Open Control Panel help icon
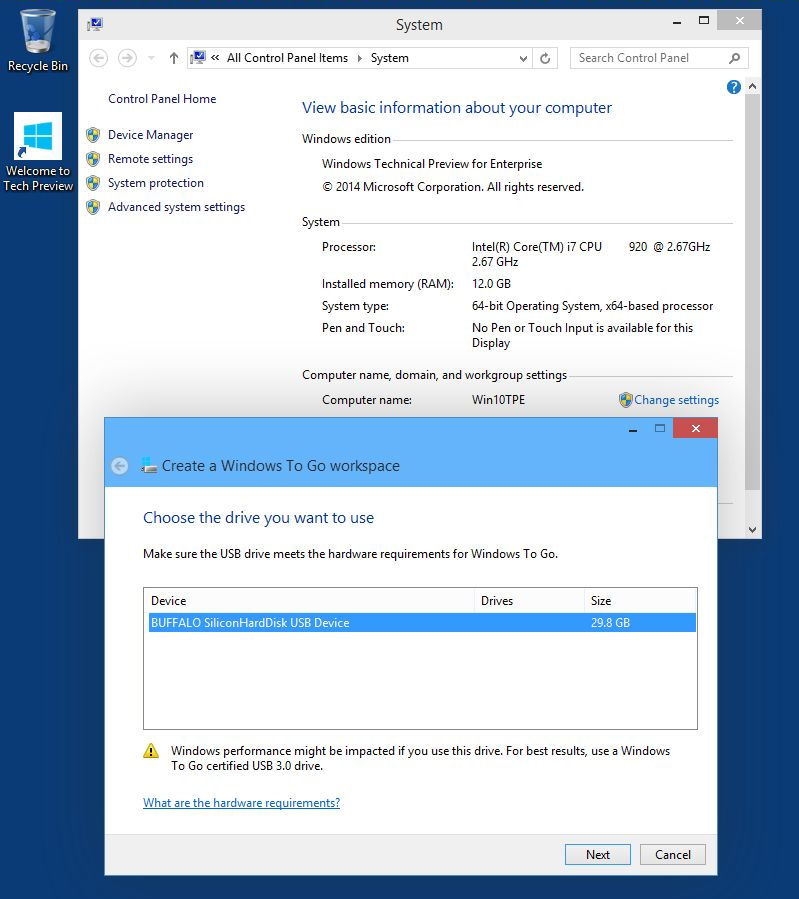Viewport: 799px width, 899px height. (734, 87)
